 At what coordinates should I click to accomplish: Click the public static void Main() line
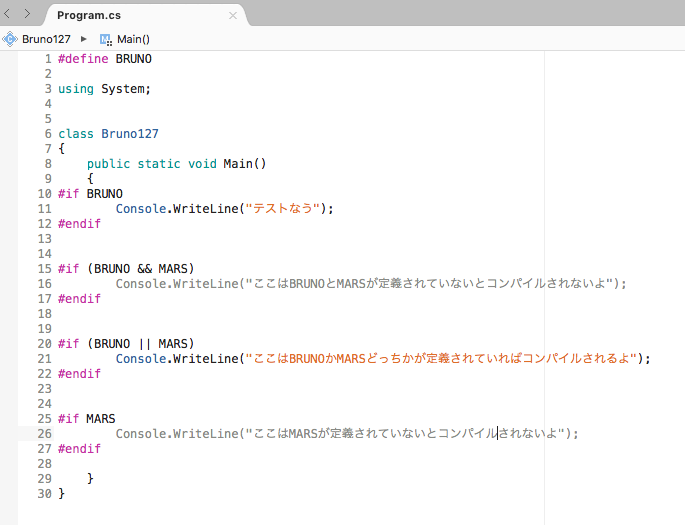tap(176, 164)
